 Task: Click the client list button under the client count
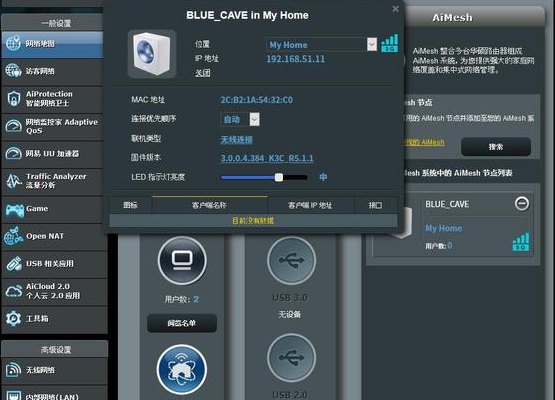pyautogui.click(x=182, y=323)
